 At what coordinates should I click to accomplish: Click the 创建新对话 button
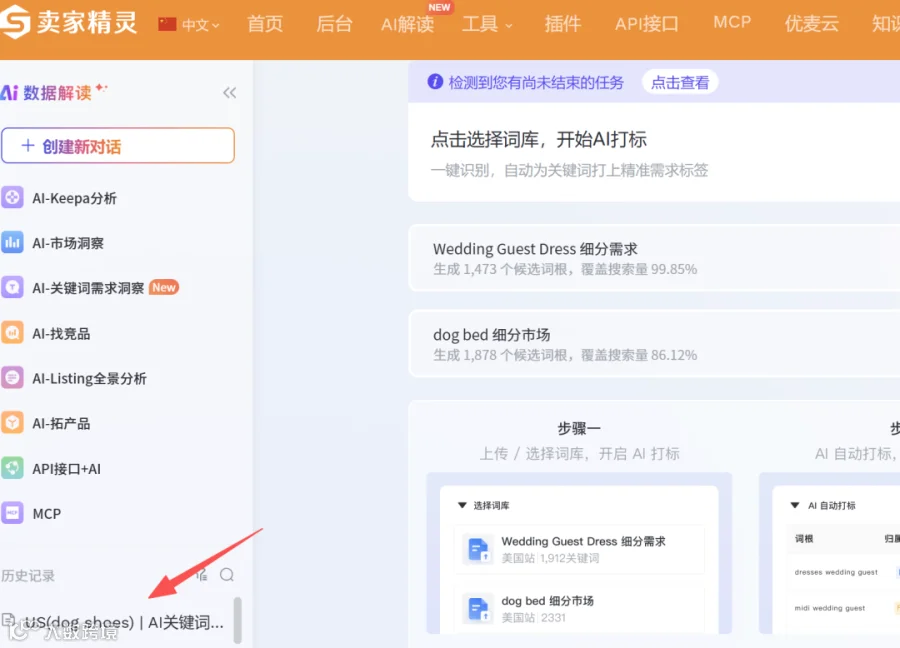(118, 146)
